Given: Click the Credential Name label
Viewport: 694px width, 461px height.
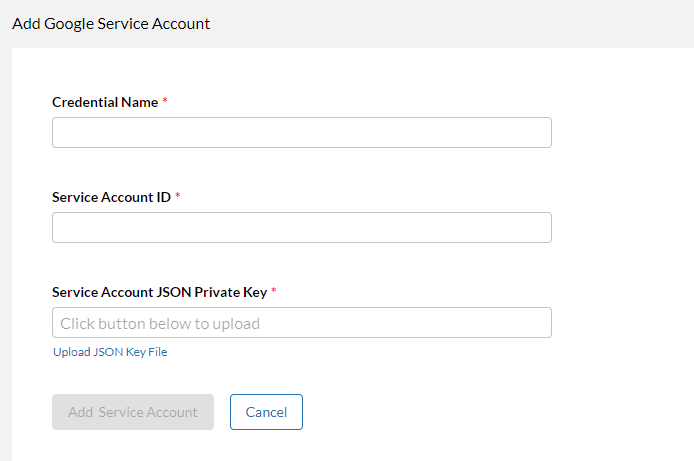Looking at the screenshot, I should click(x=105, y=102).
